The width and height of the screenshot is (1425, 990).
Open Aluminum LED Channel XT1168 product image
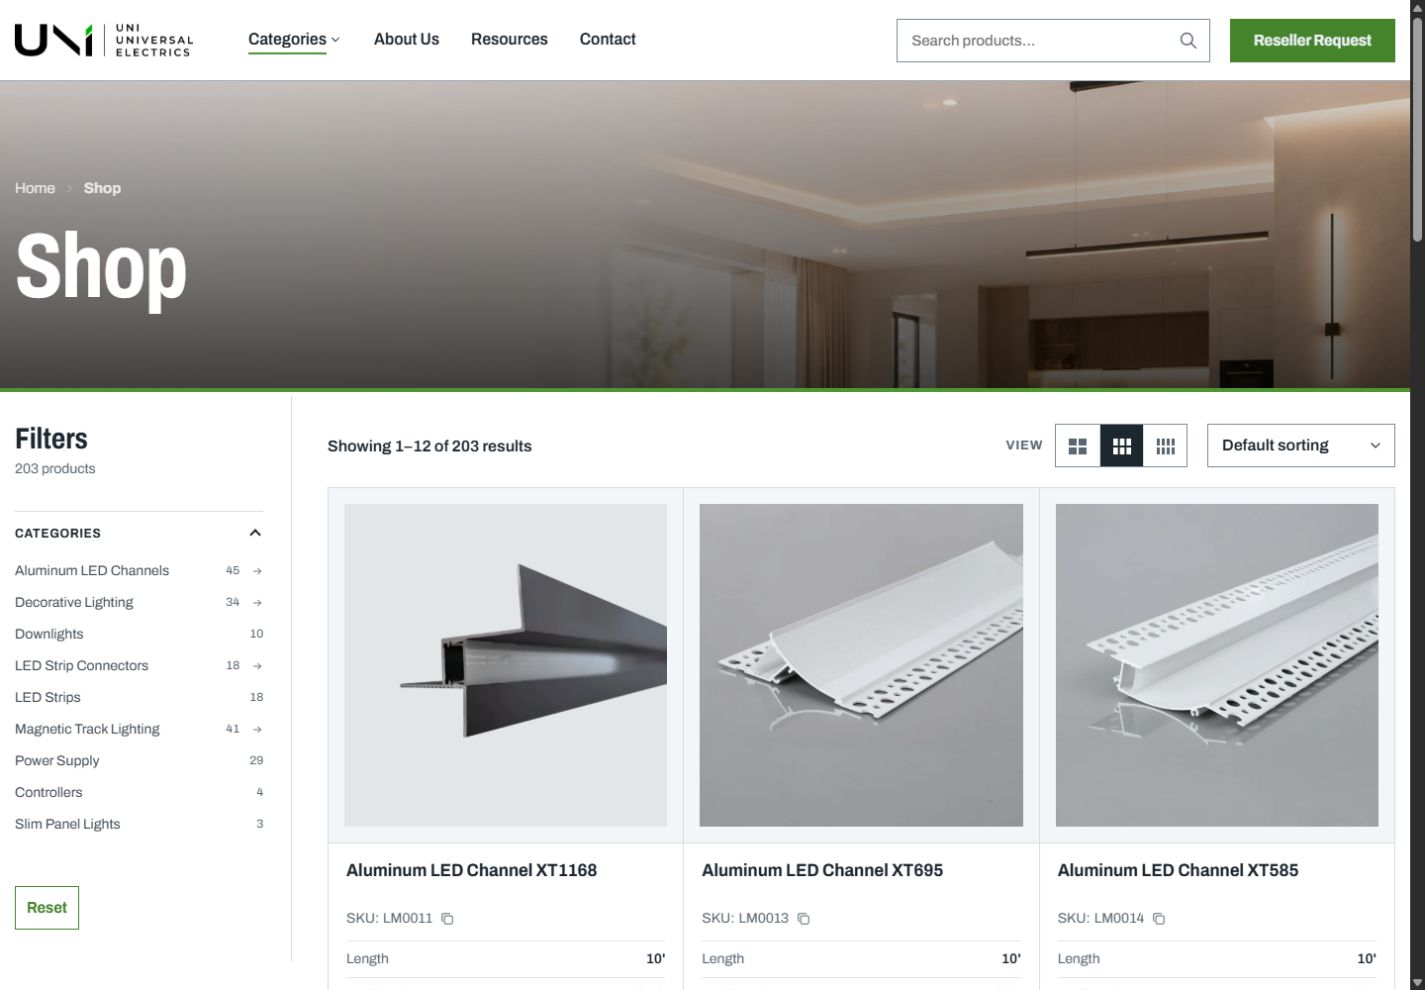[x=506, y=665]
